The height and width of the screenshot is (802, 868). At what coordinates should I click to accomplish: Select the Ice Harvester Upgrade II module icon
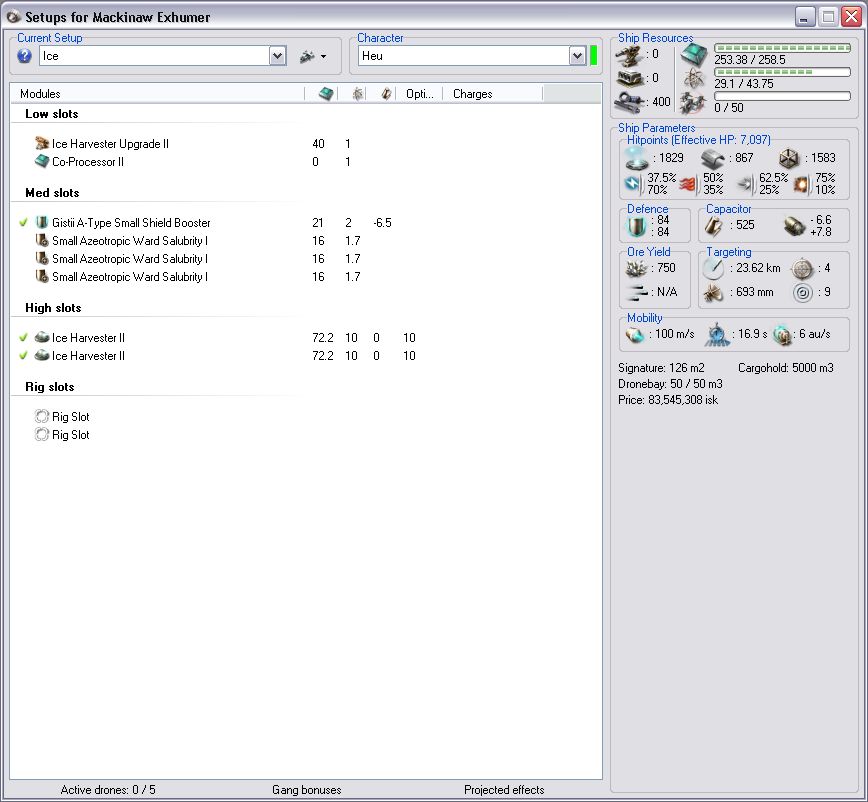[42, 143]
